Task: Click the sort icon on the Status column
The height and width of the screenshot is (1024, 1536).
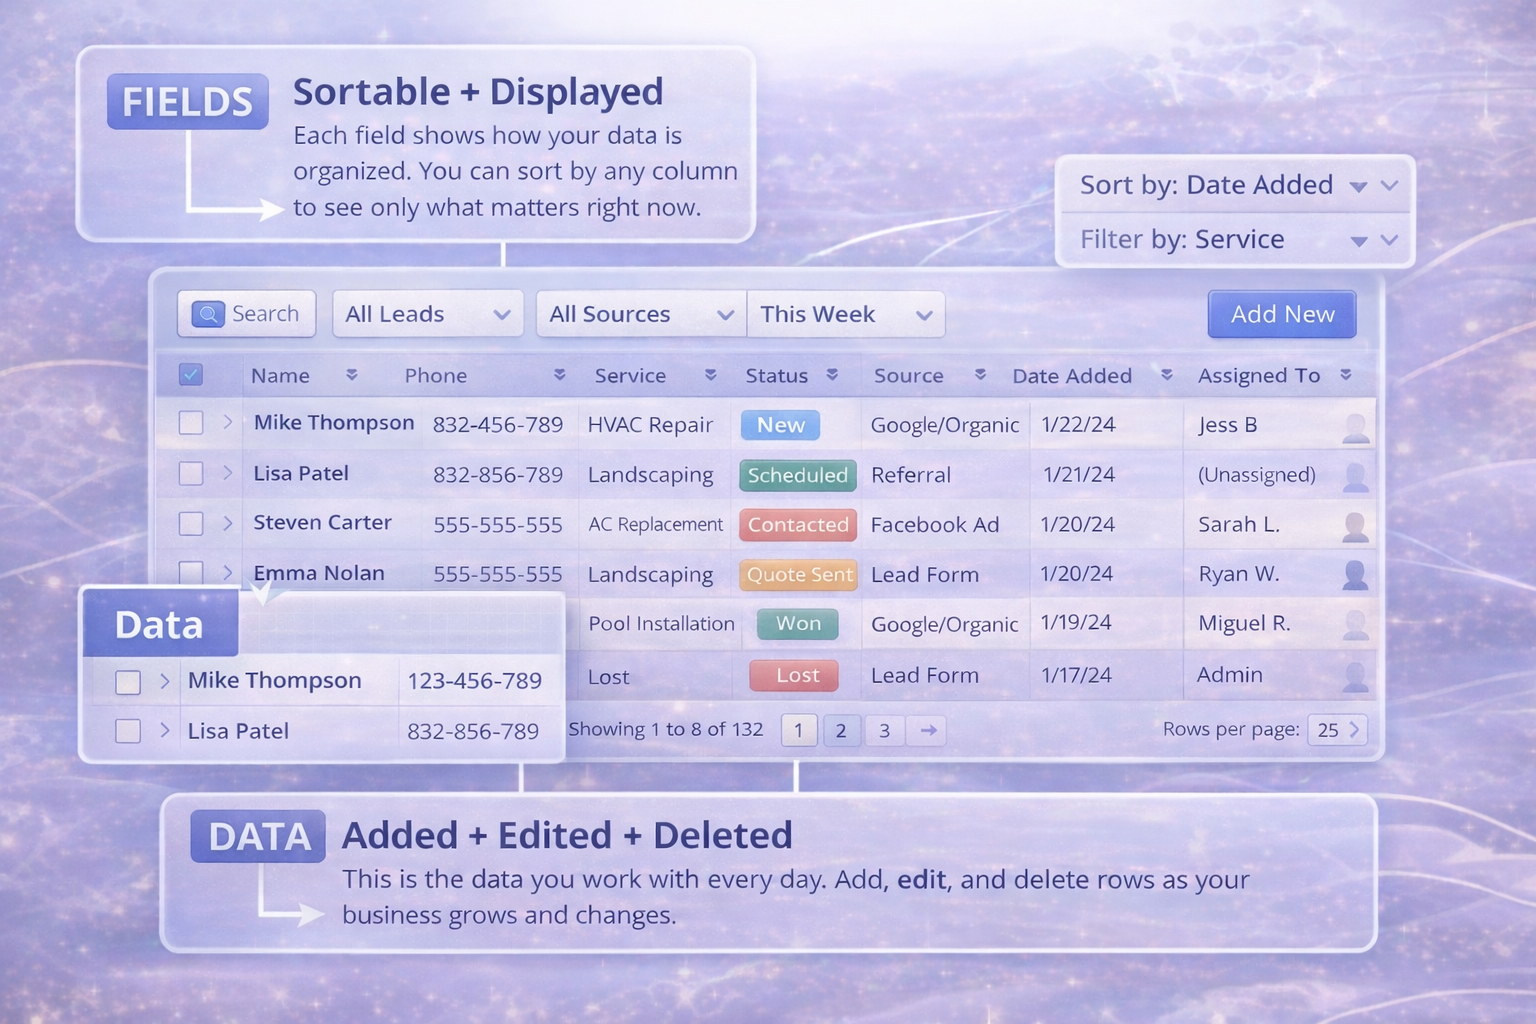Action: pos(832,375)
